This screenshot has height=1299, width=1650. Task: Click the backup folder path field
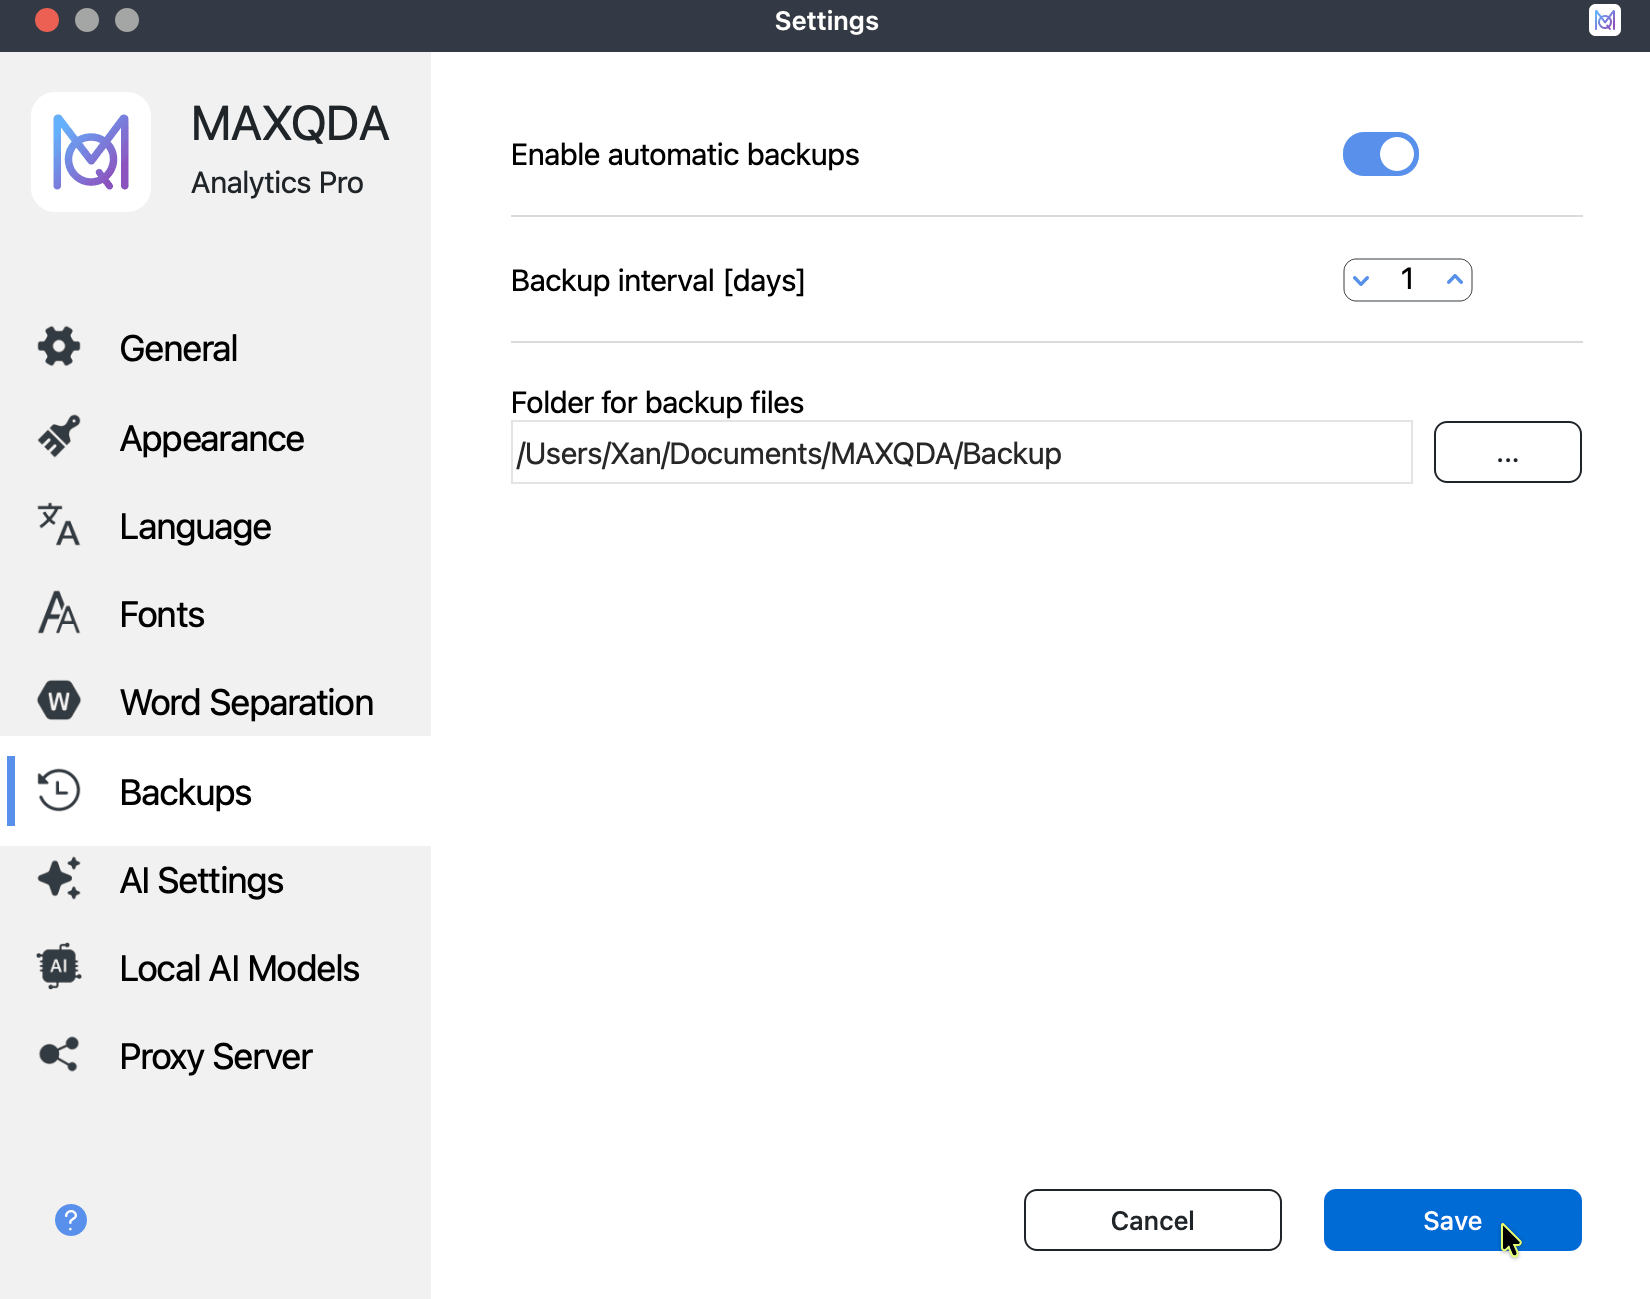961,452
